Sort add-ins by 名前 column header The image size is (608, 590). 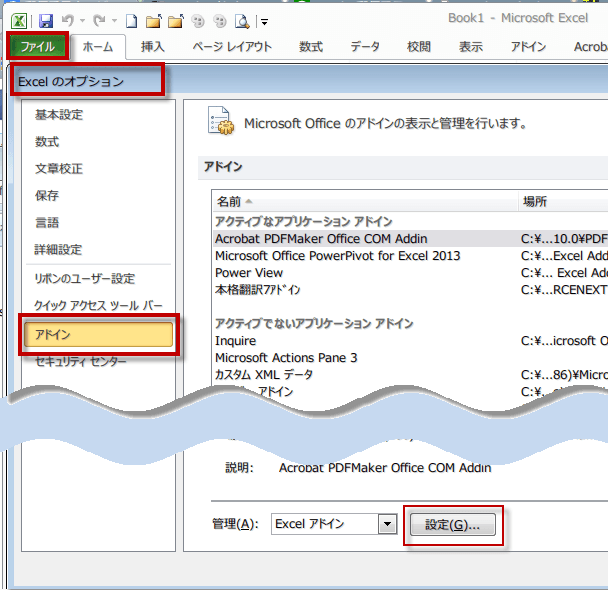coord(364,201)
